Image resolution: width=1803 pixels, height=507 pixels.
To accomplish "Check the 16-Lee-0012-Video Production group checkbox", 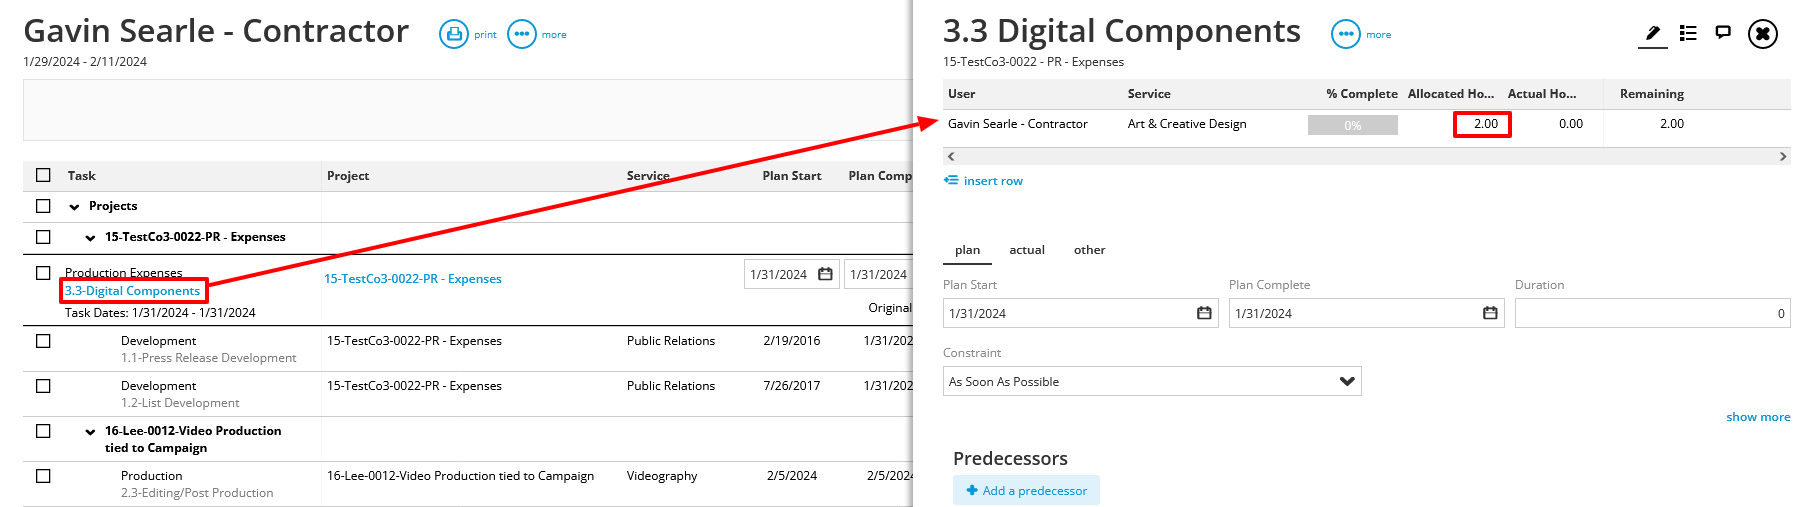I will (43, 431).
